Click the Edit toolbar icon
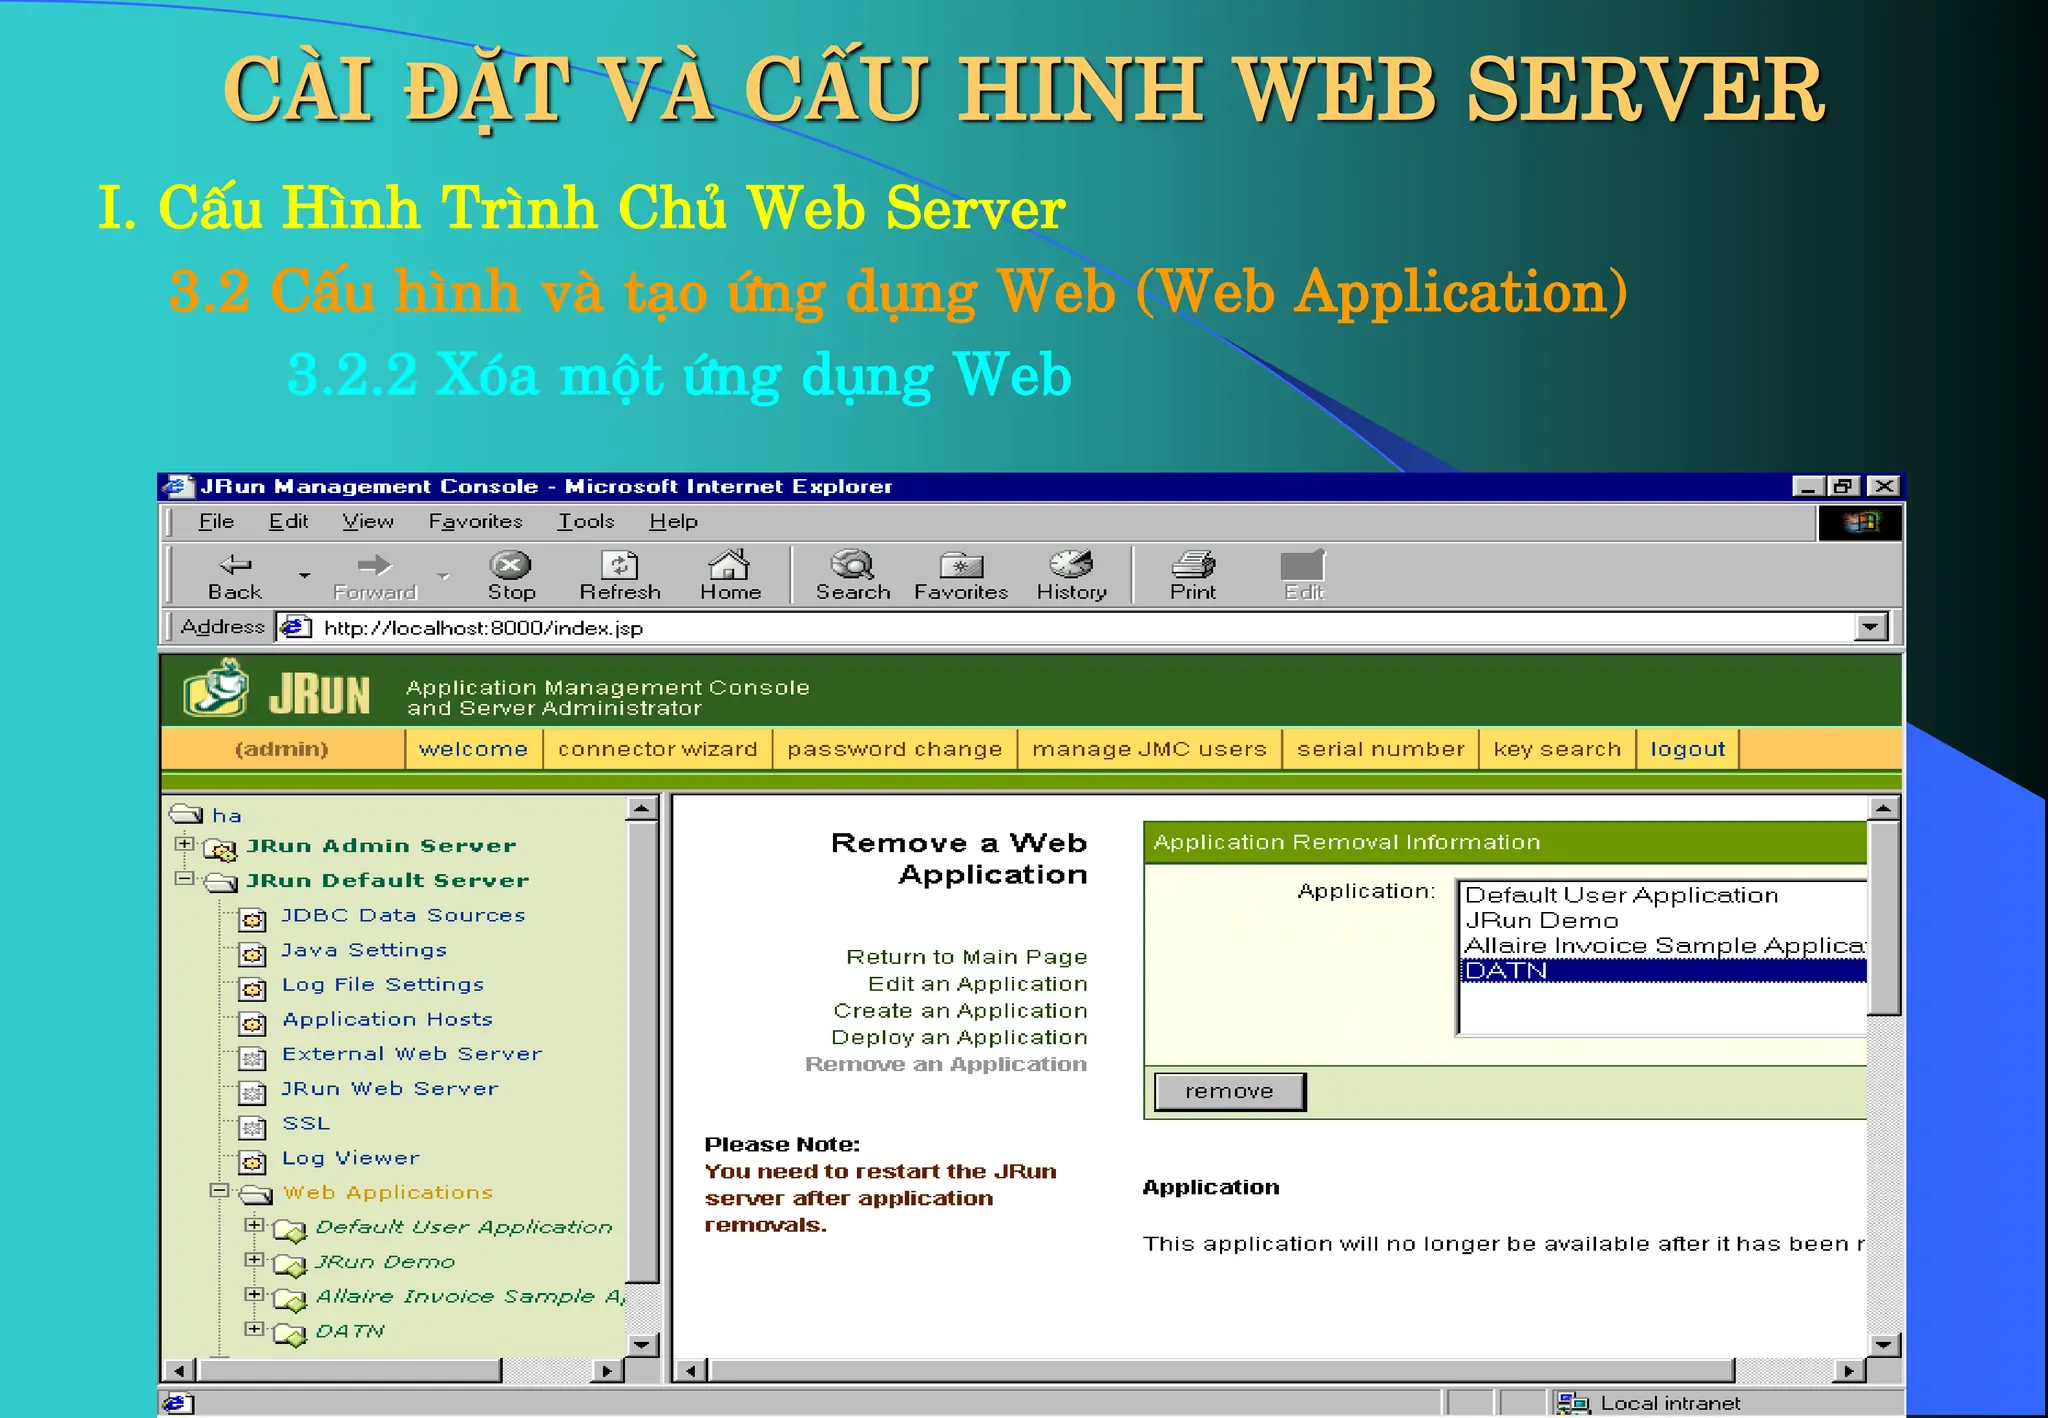This screenshot has height=1418, width=2048. coord(1303,576)
